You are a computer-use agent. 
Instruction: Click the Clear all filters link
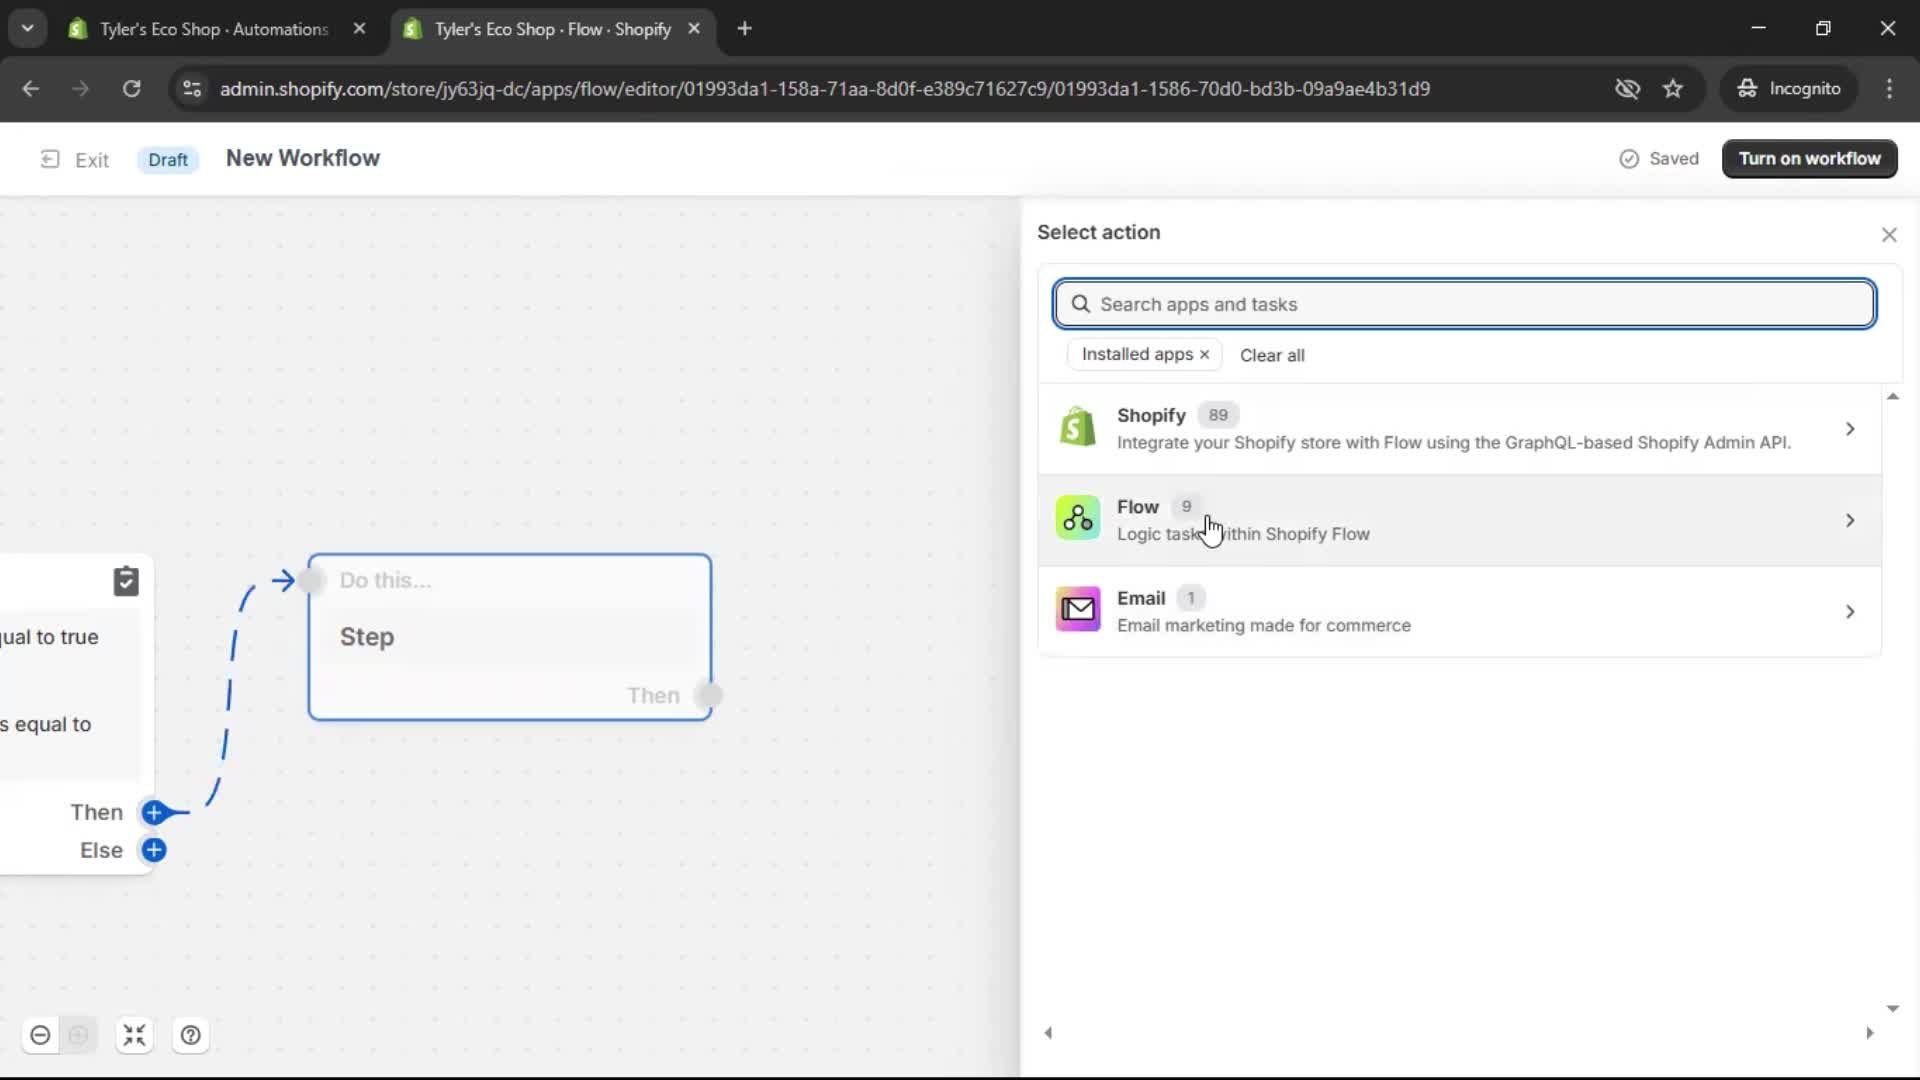point(1273,355)
